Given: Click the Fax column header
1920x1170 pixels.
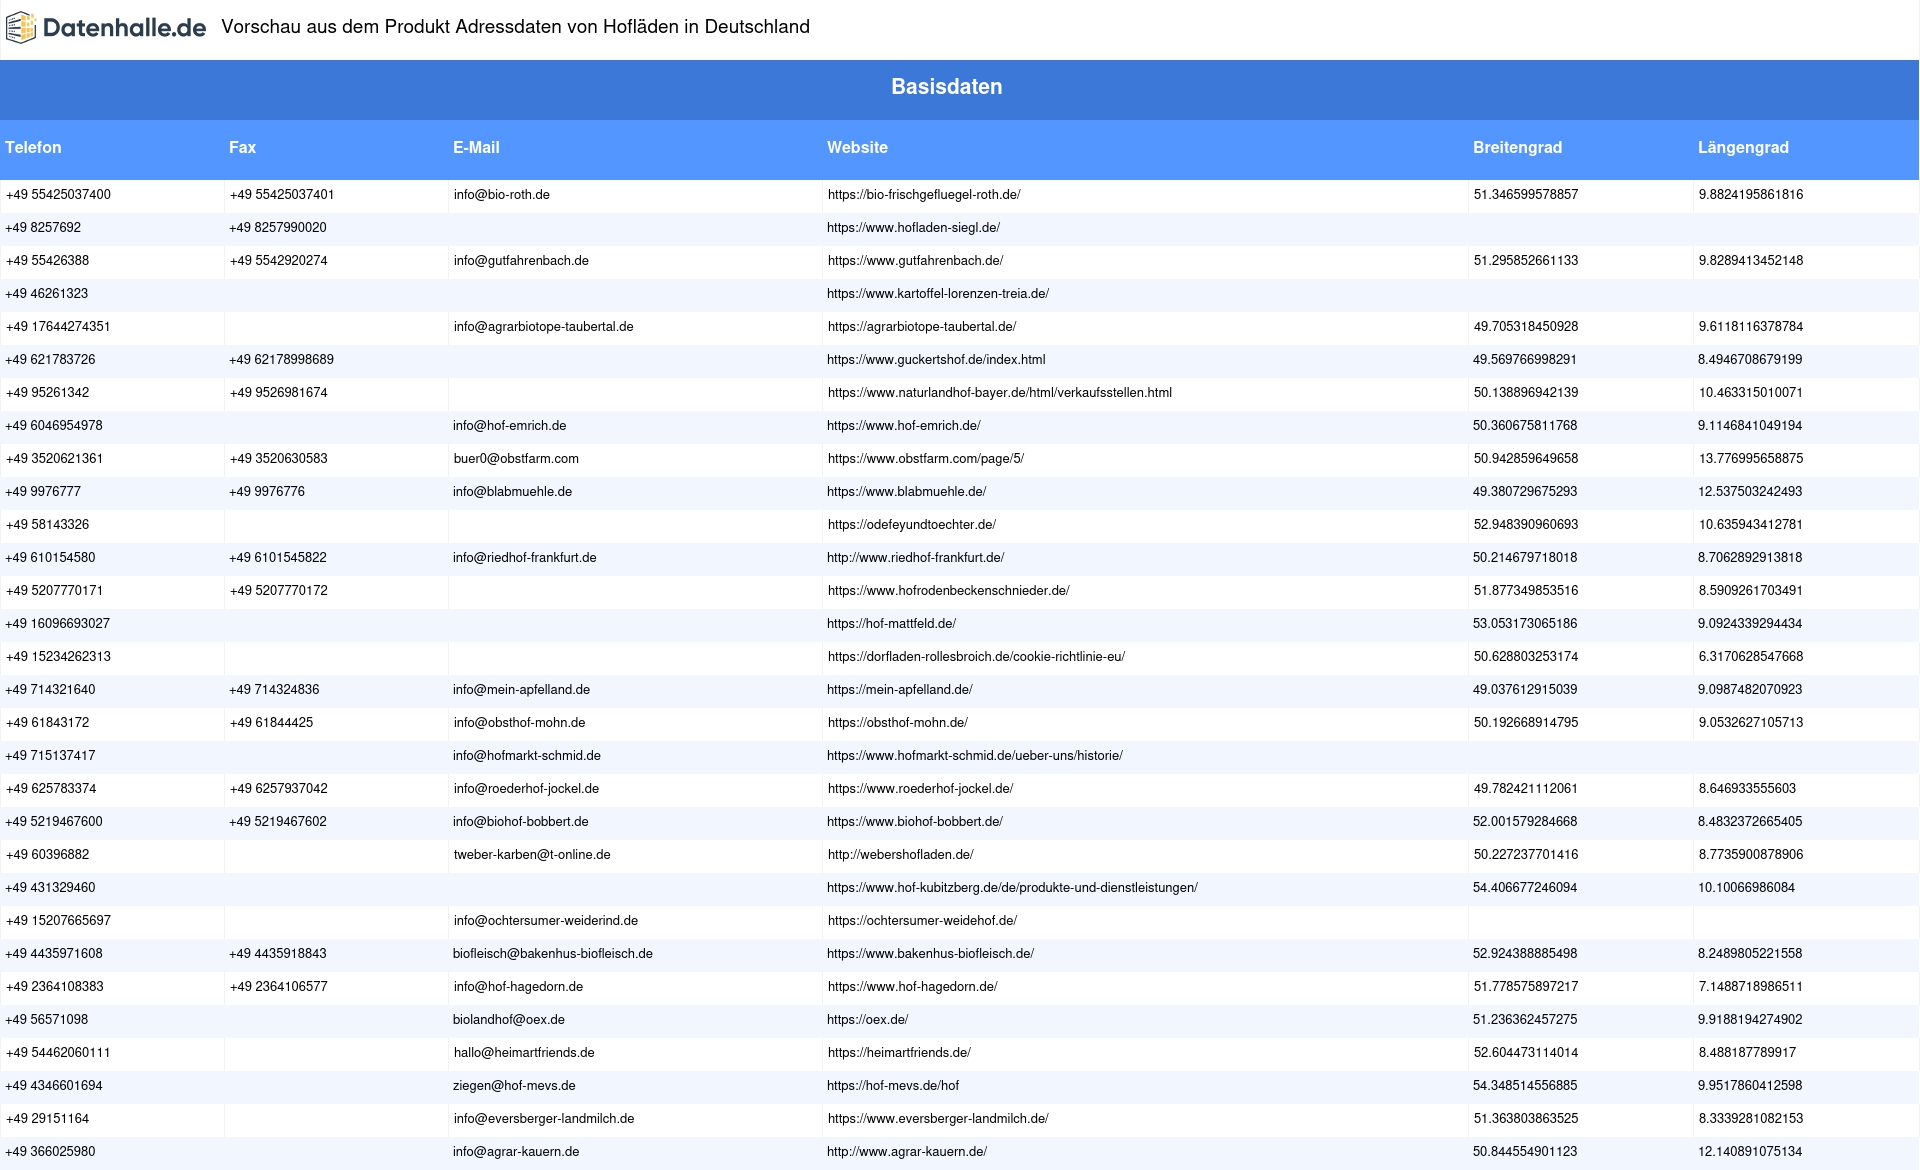Looking at the screenshot, I should click(x=242, y=148).
